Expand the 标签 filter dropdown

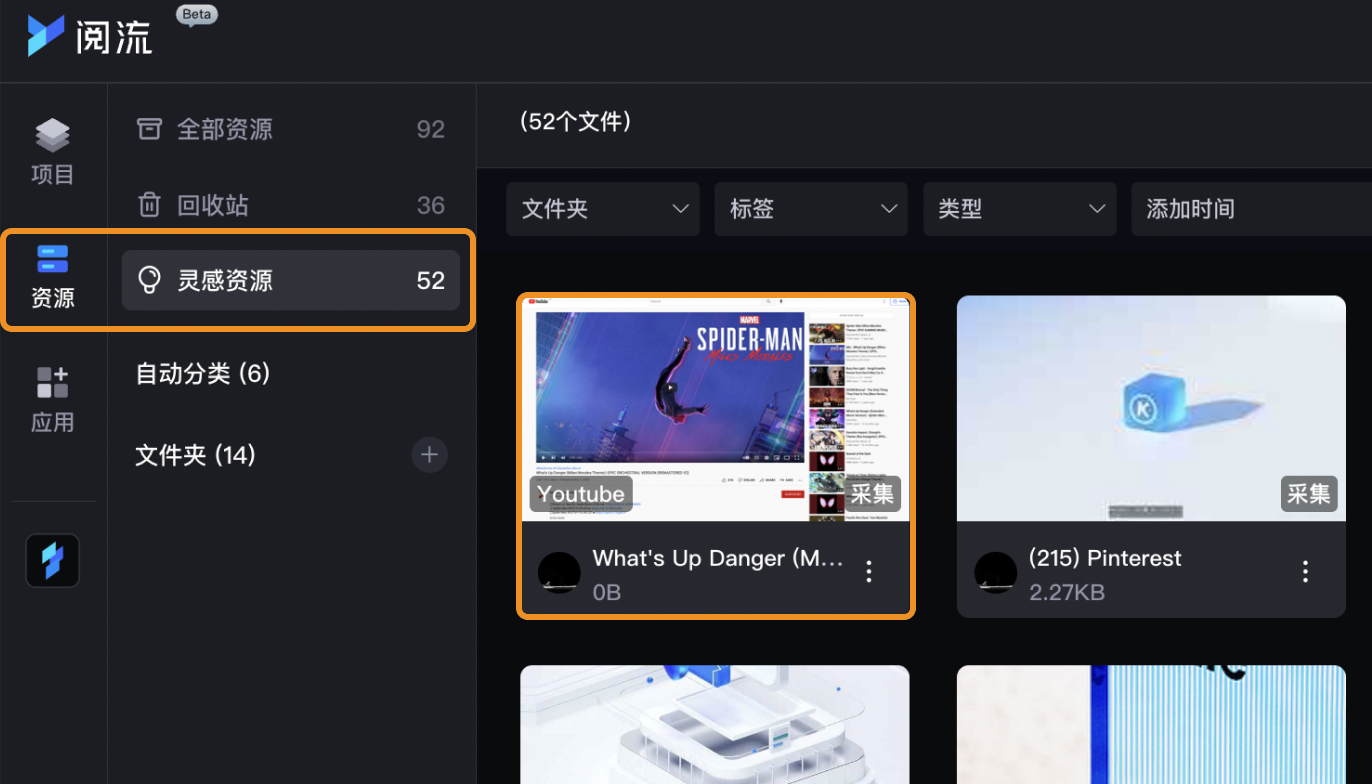click(x=811, y=209)
